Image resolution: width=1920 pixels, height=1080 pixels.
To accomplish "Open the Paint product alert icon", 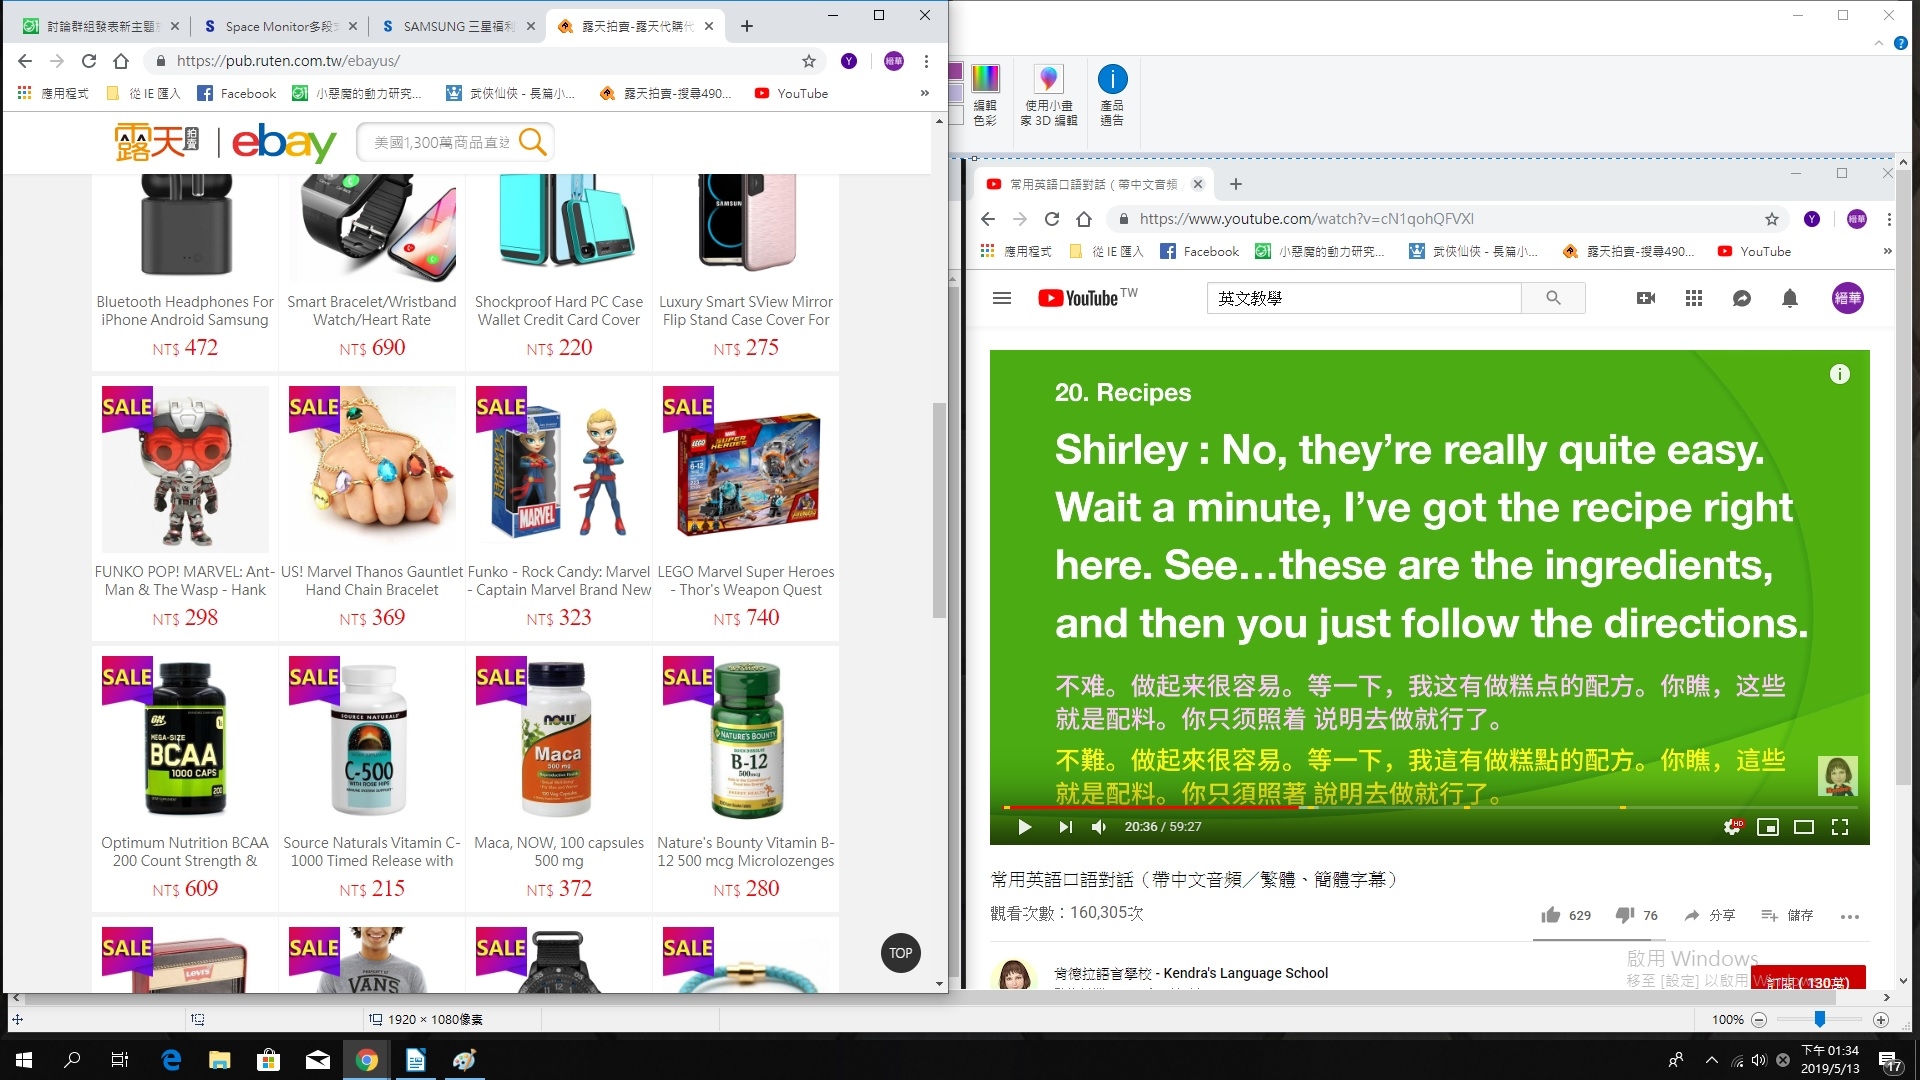I will tap(1112, 95).
